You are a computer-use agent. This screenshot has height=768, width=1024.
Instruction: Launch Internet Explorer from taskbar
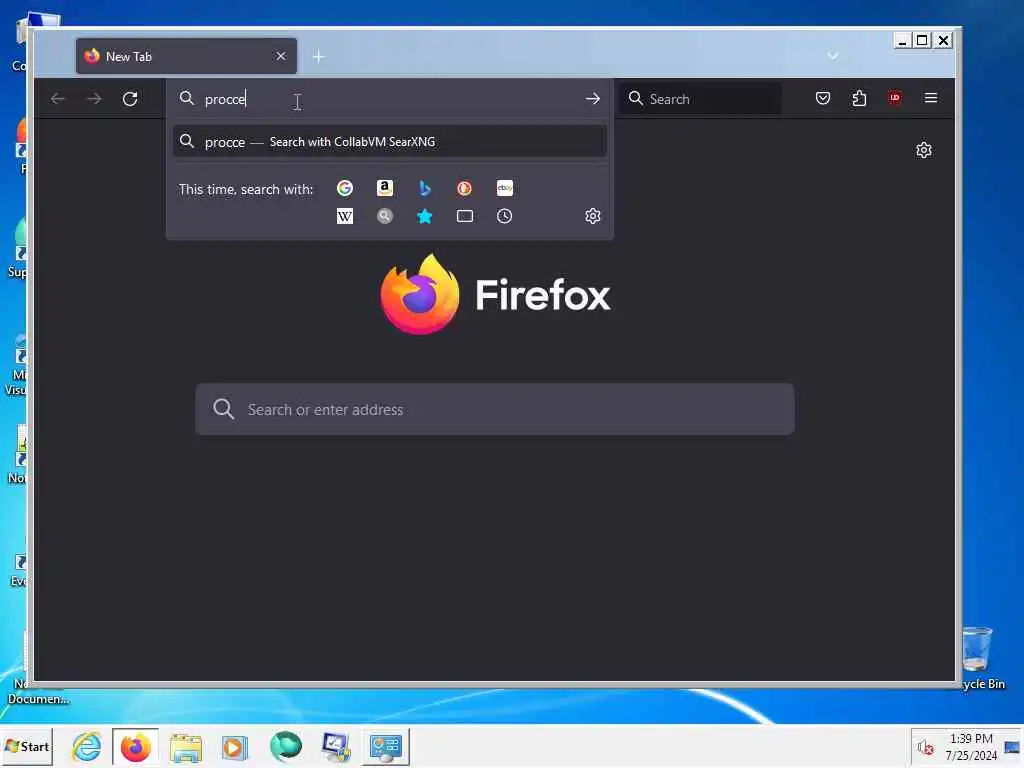click(x=86, y=746)
